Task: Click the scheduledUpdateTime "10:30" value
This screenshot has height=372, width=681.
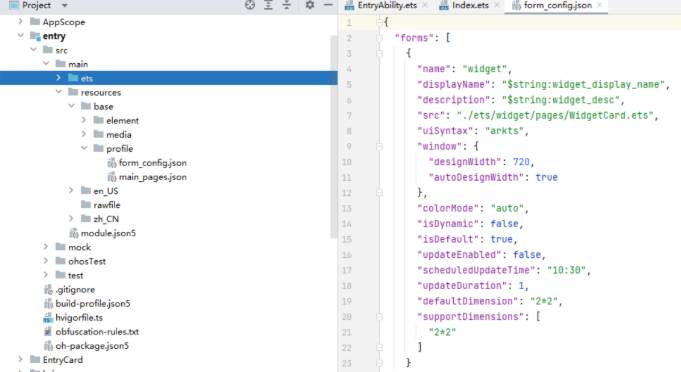Action: coord(566,270)
